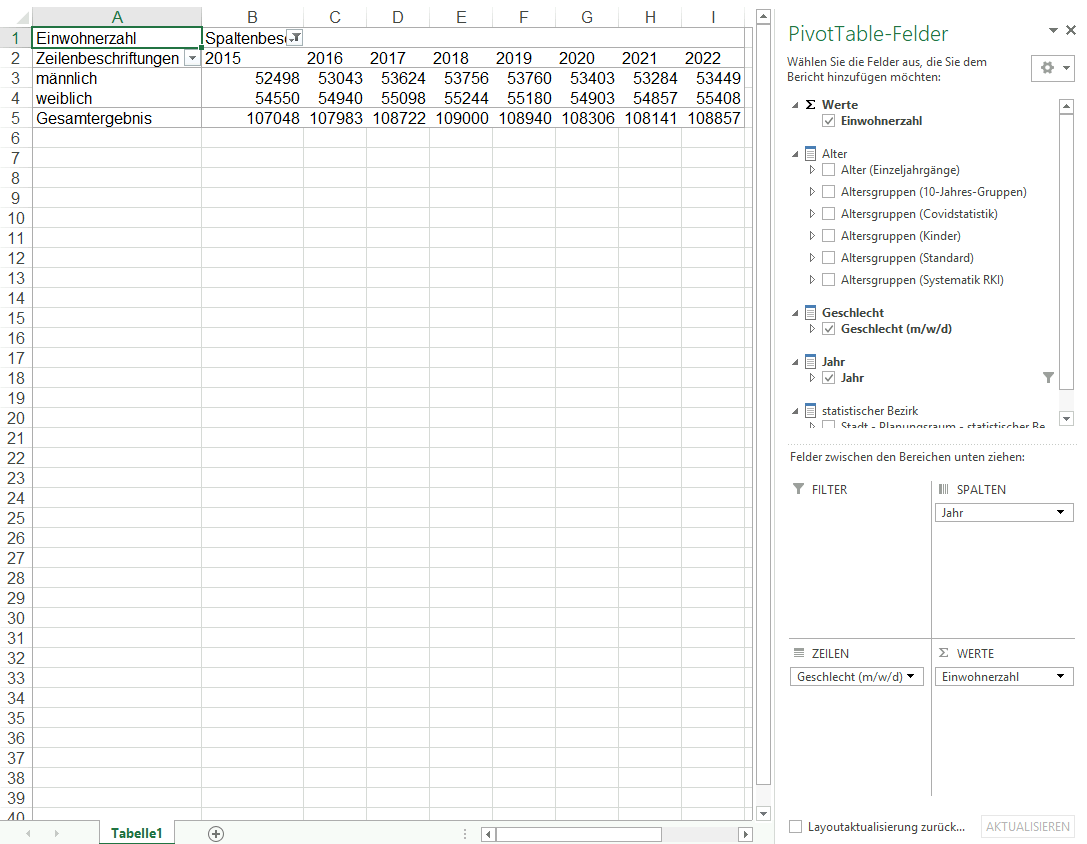This screenshot has height=844, width=1087.
Task: Click the statistischer Bezirk table icon
Action: point(810,411)
